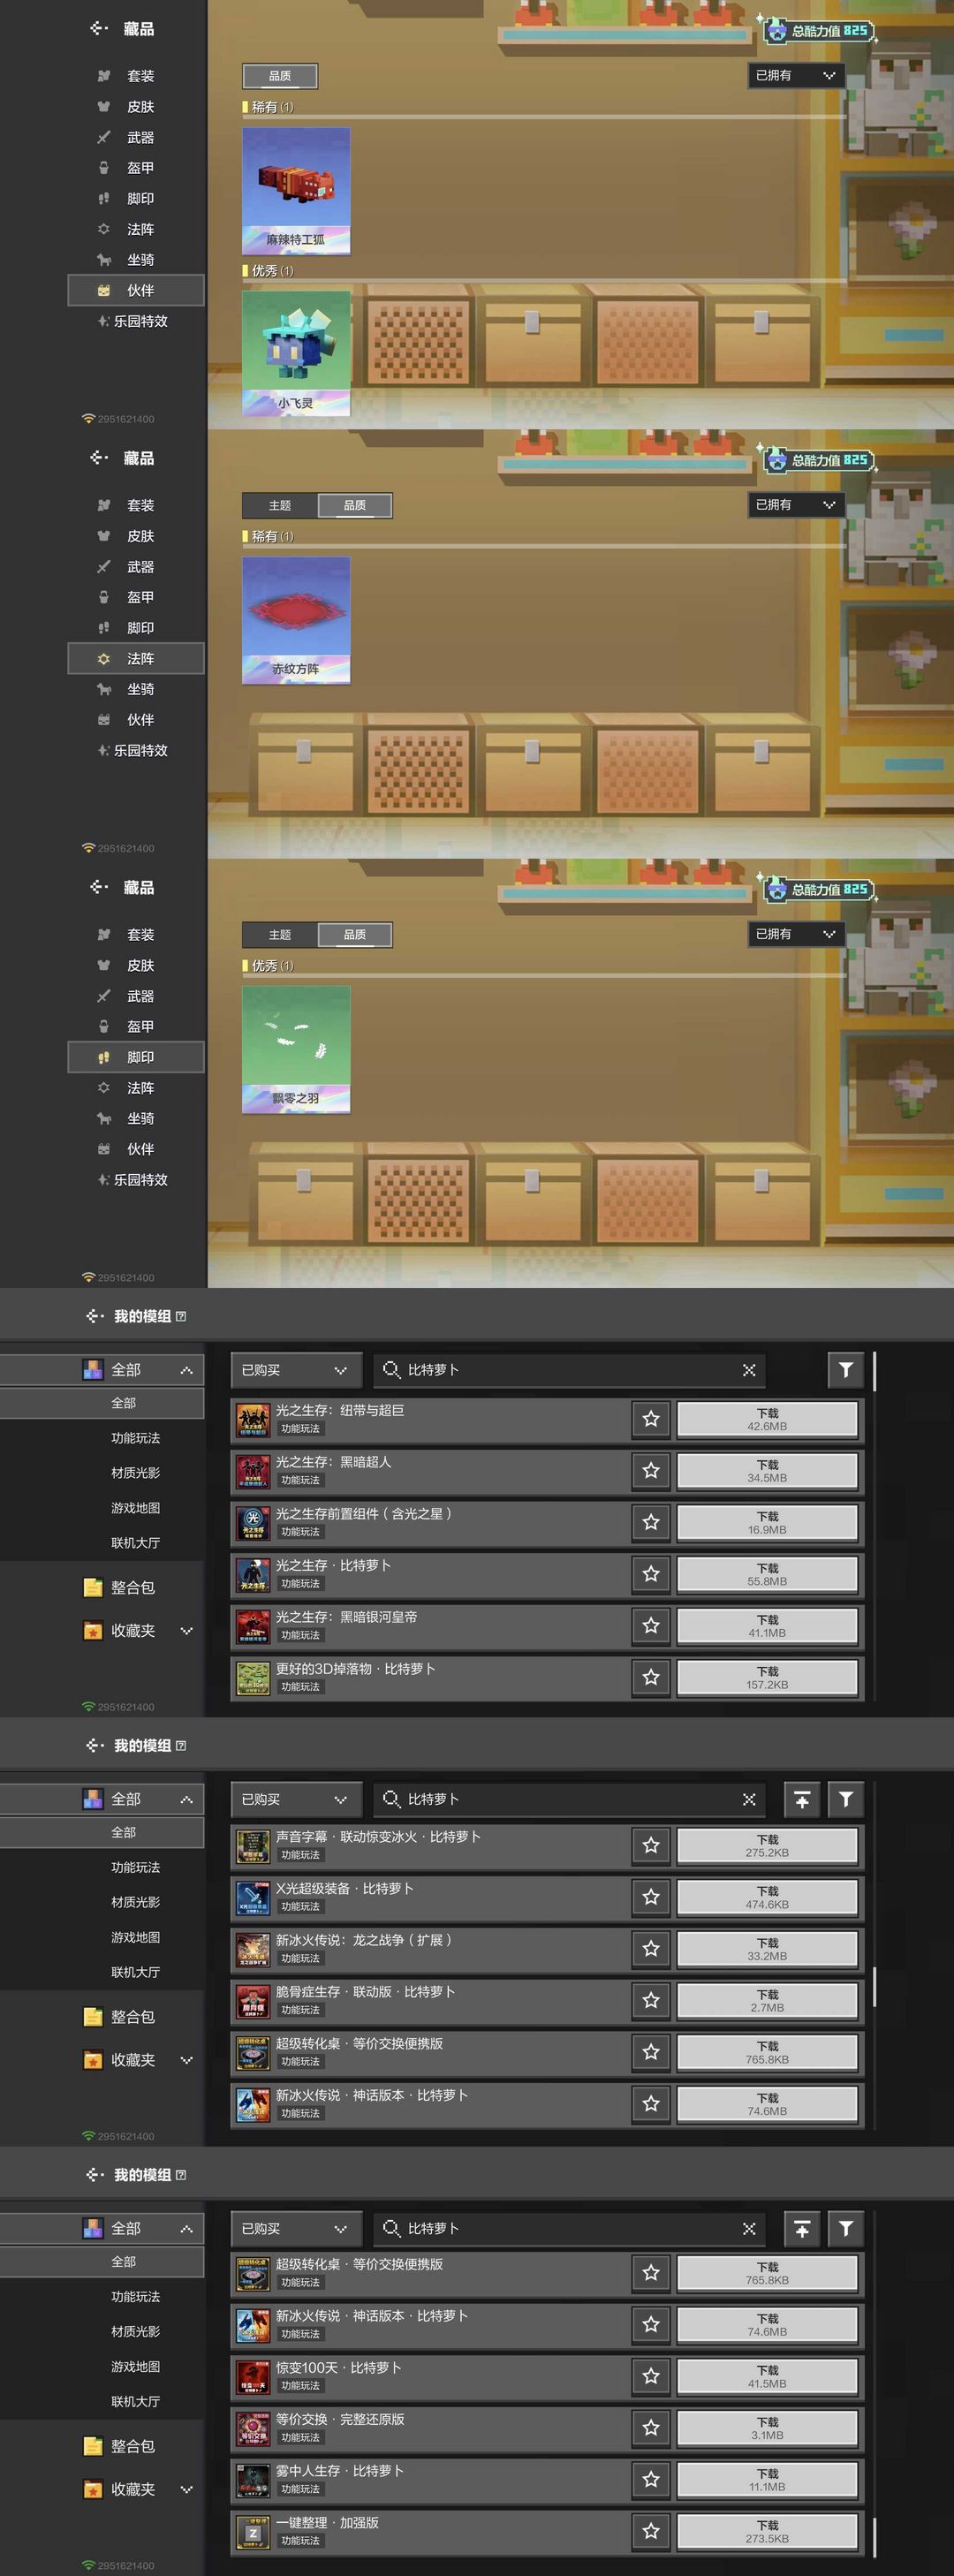The image size is (954, 2576).
Task: Click search field above 惊变100天 list
Action: pyautogui.click(x=570, y=2228)
